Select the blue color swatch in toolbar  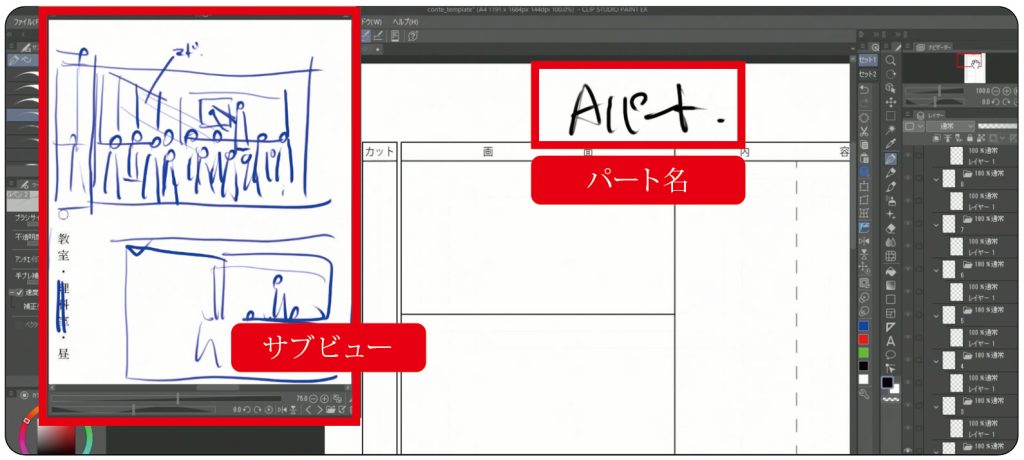[x=862, y=326]
